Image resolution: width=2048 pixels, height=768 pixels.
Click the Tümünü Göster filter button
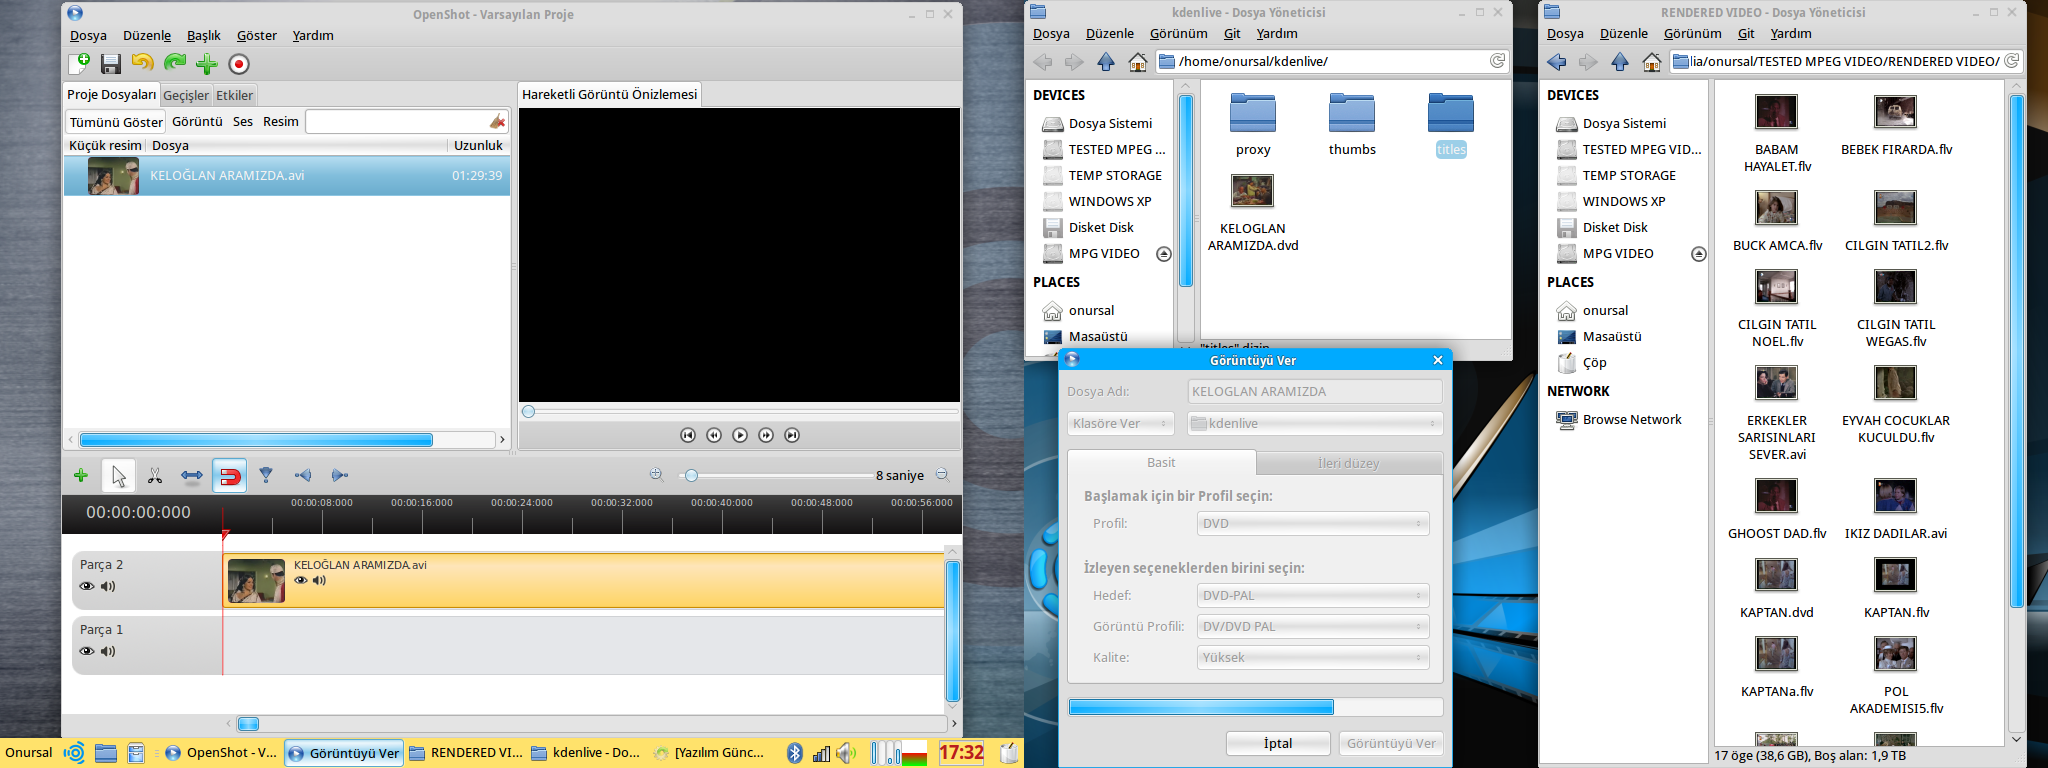pos(116,122)
